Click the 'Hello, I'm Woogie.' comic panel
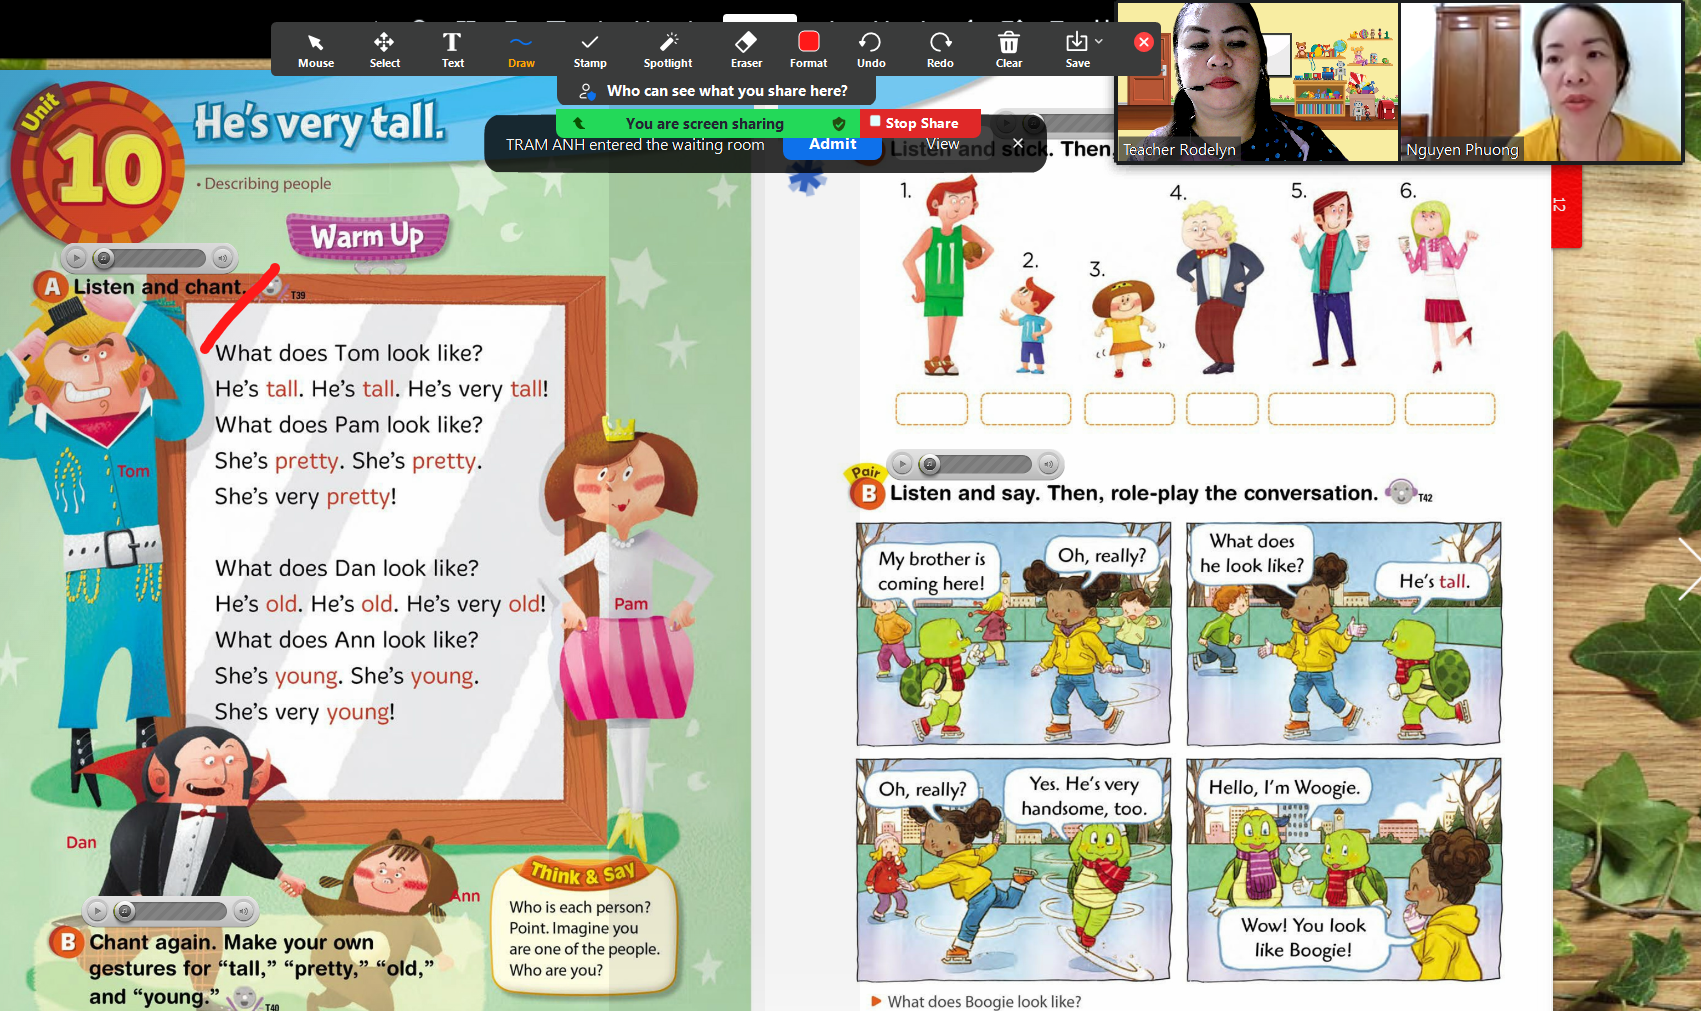Viewport: 1701px width, 1011px height. (x=1343, y=869)
